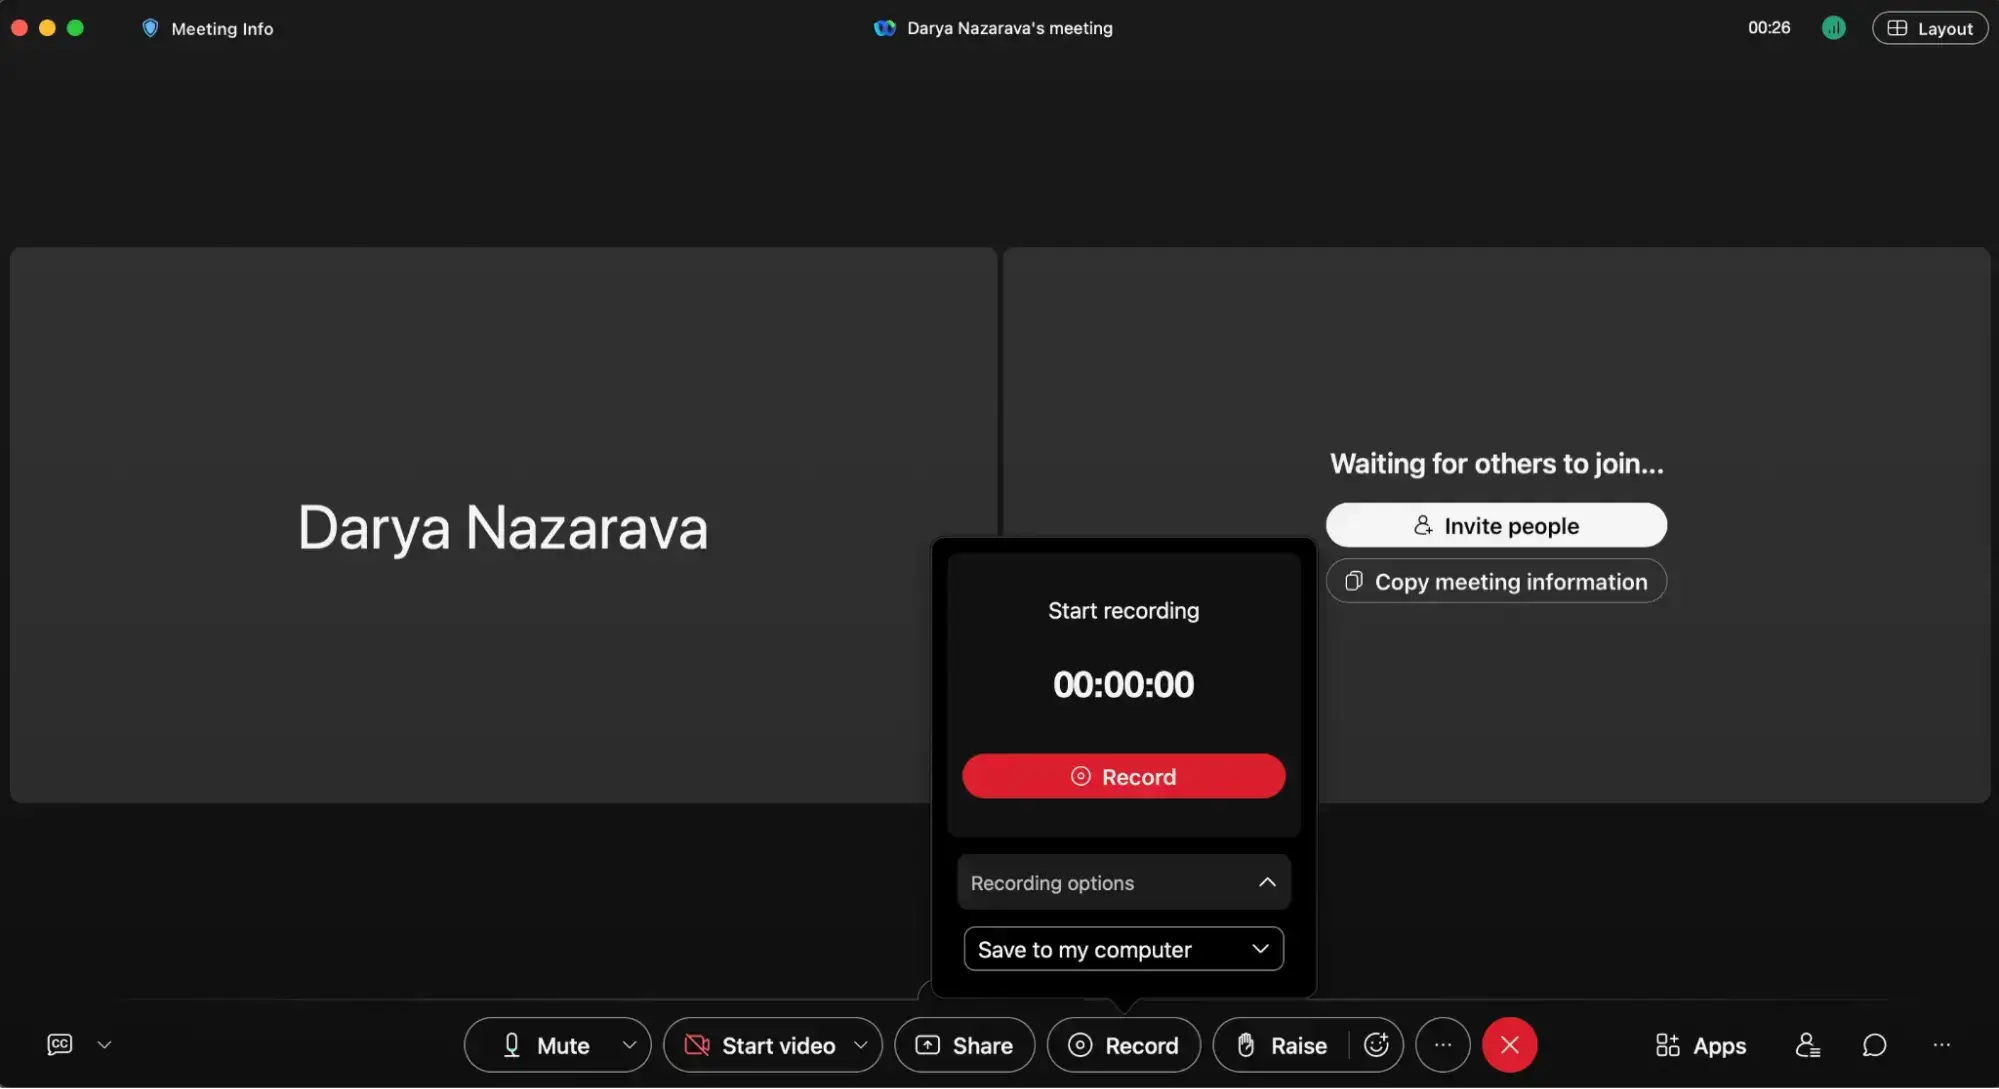Send an emoji reaction
The height and width of the screenshot is (1089, 1999).
coord(1375,1045)
